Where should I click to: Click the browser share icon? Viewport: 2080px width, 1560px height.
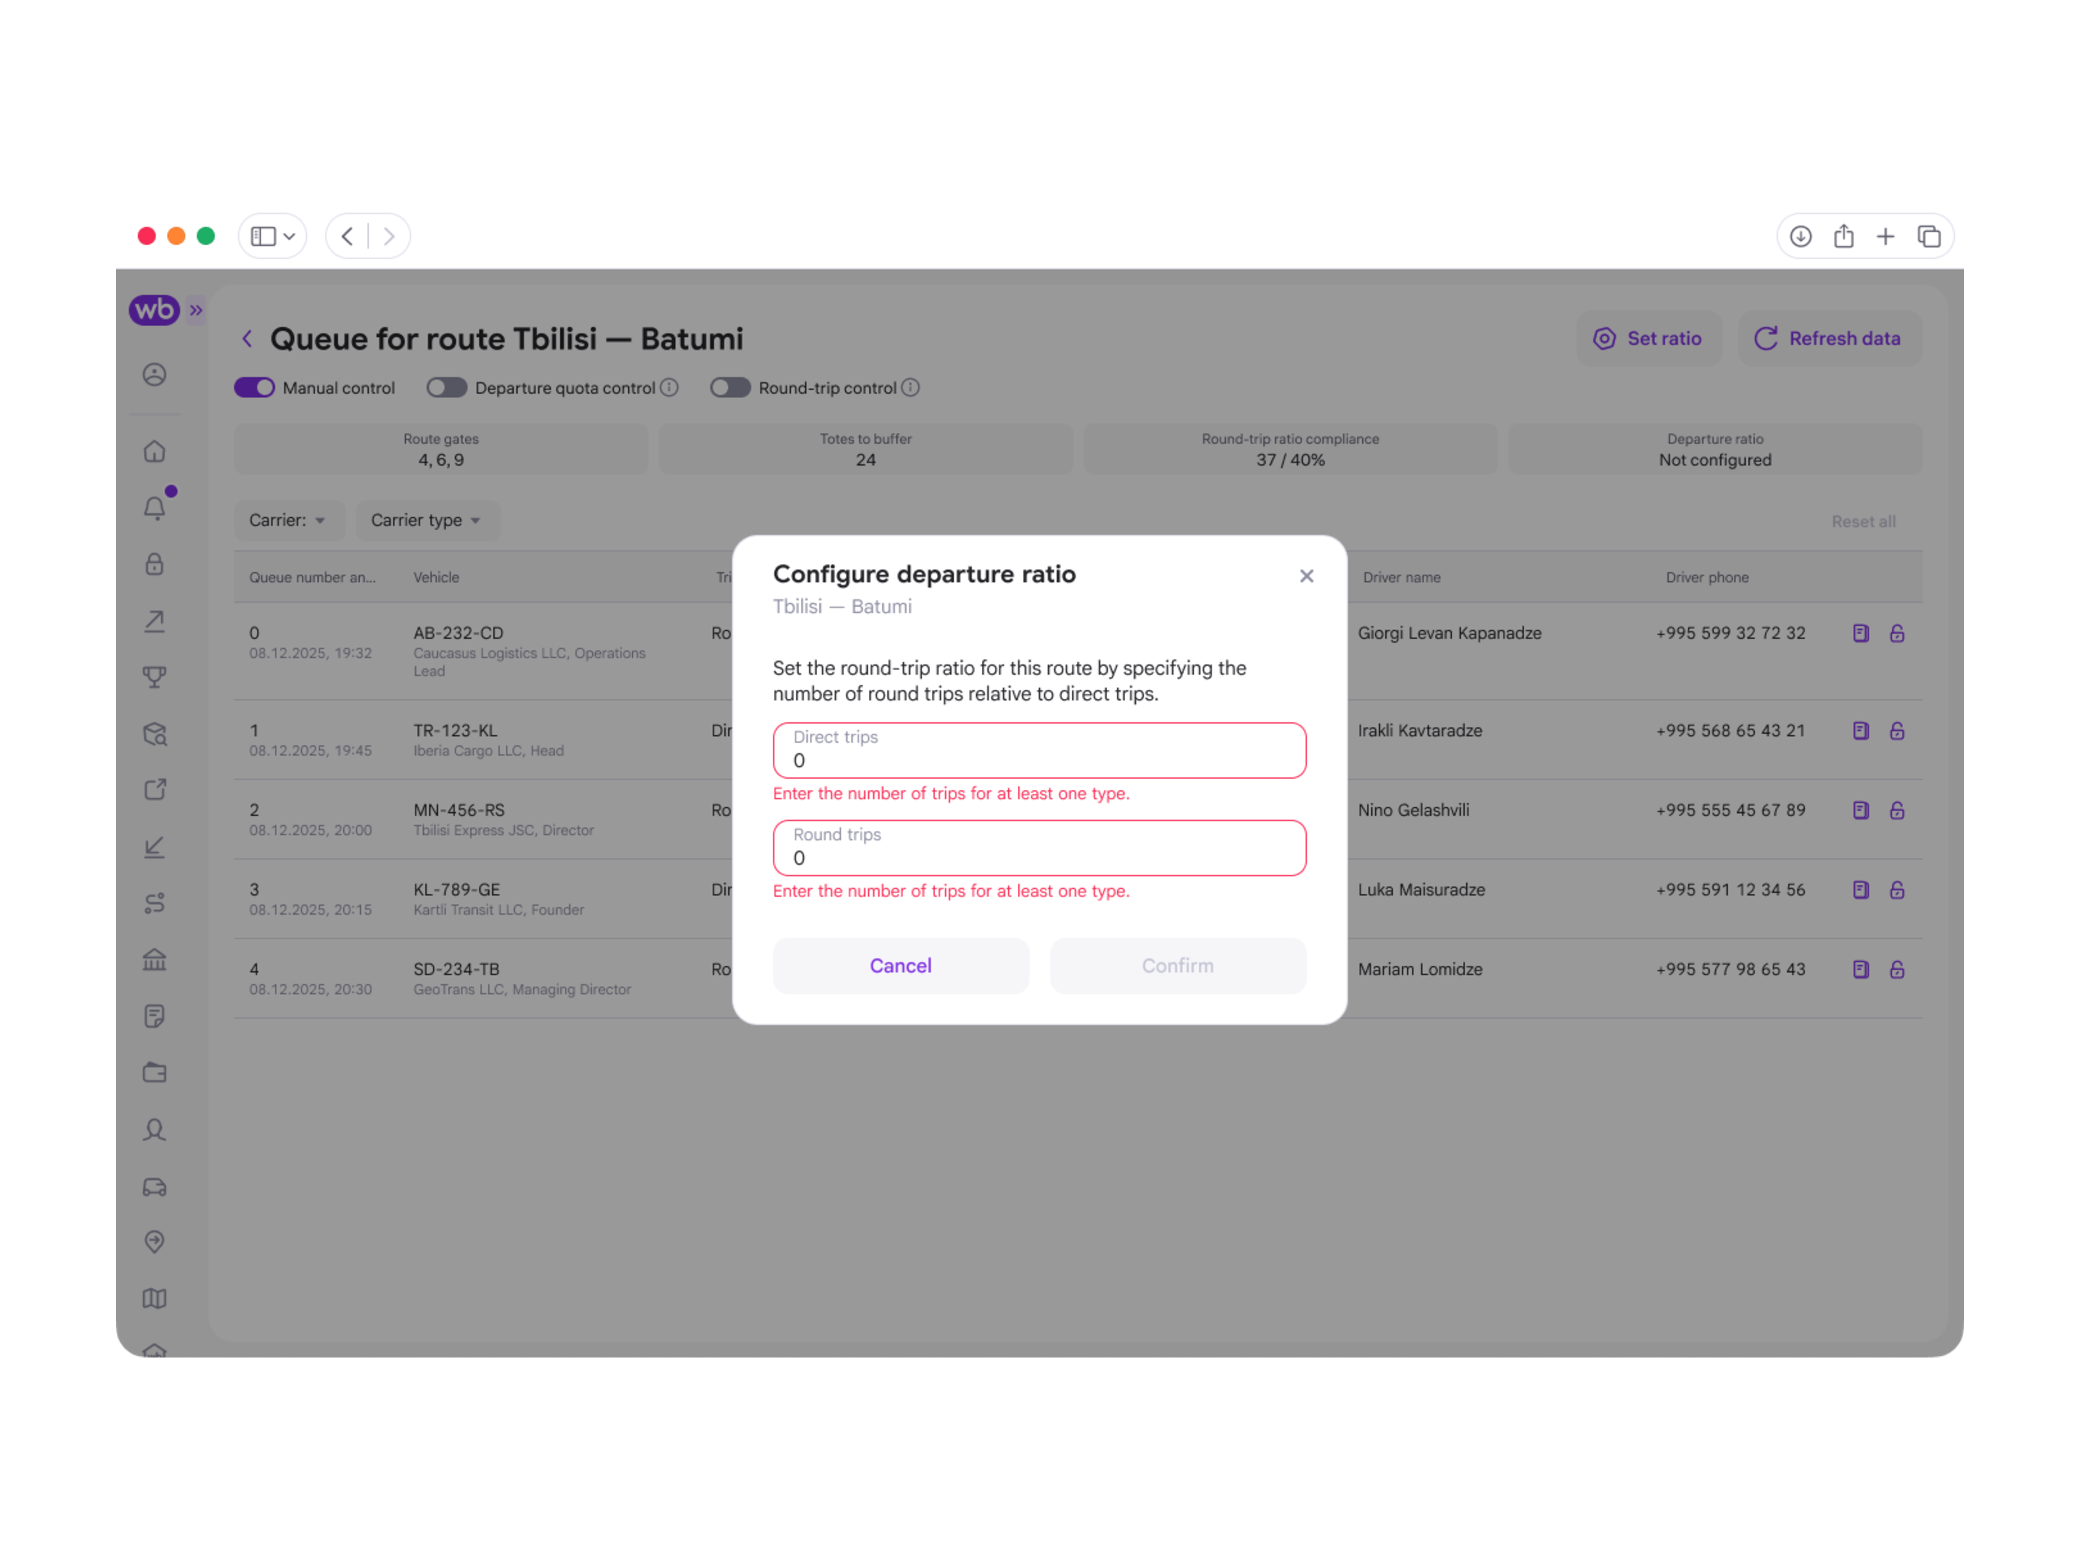[1843, 236]
